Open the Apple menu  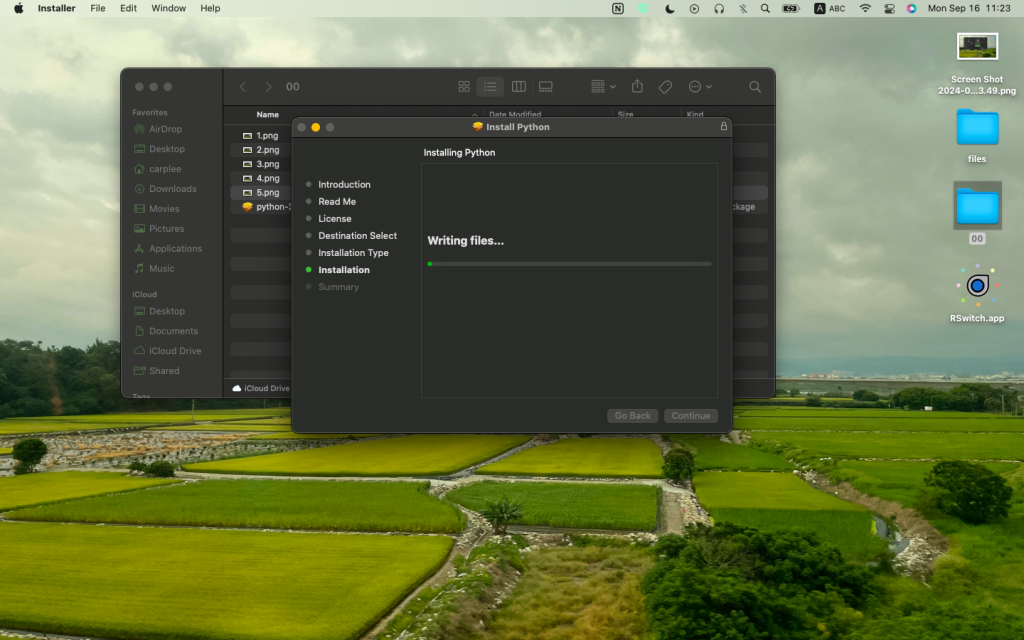pyautogui.click(x=18, y=8)
